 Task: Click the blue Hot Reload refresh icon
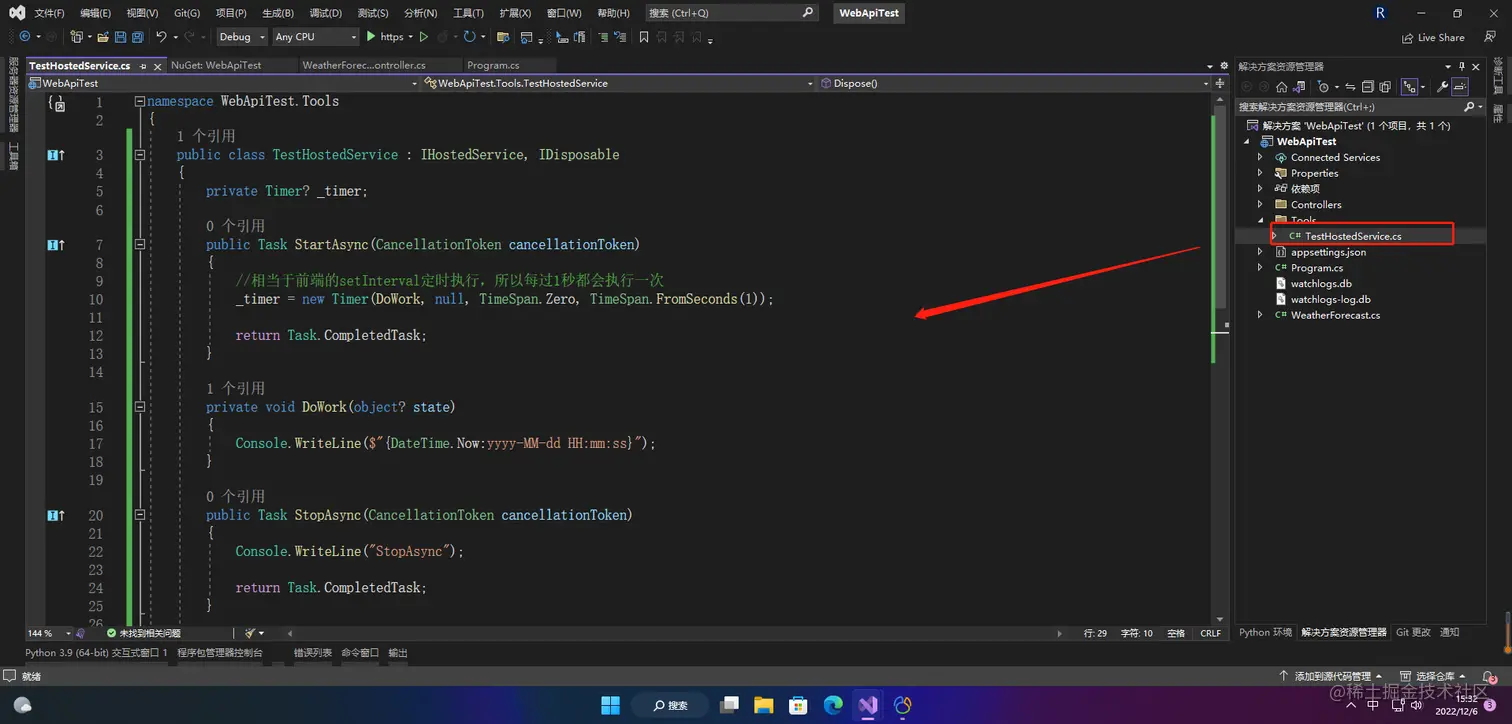click(x=469, y=37)
